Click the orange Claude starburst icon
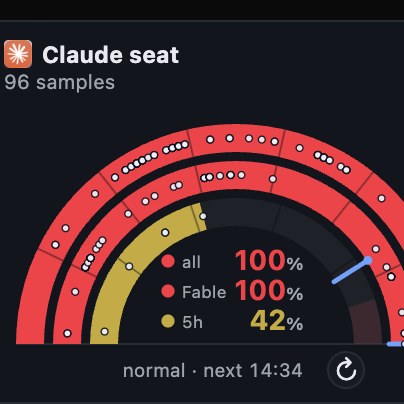Screen dimensions: 404x404 click(18, 54)
